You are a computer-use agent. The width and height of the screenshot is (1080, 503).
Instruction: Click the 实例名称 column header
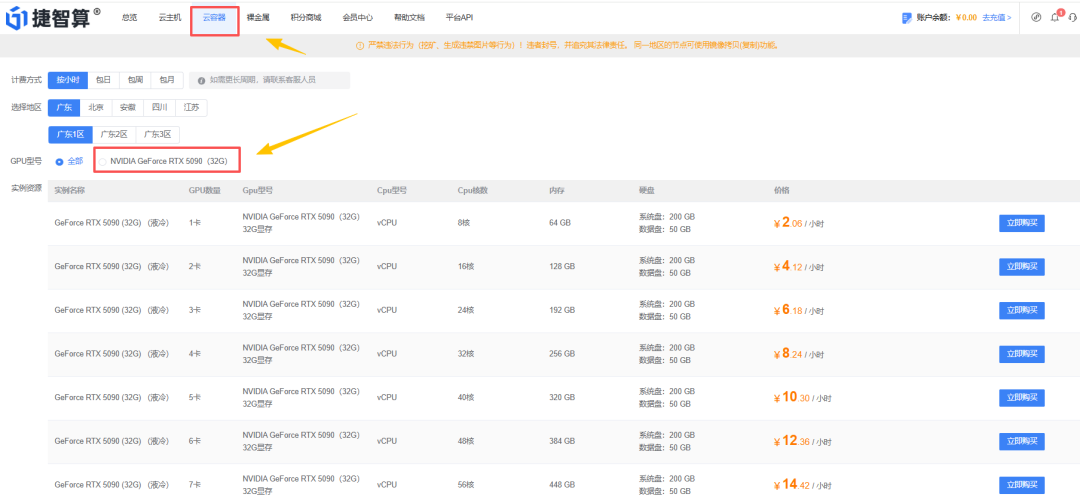click(70, 190)
